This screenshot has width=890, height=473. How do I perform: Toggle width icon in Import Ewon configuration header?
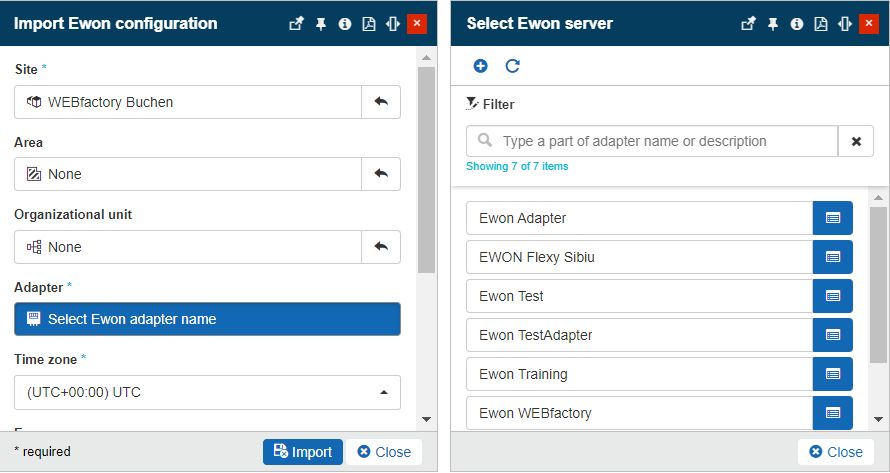point(393,24)
